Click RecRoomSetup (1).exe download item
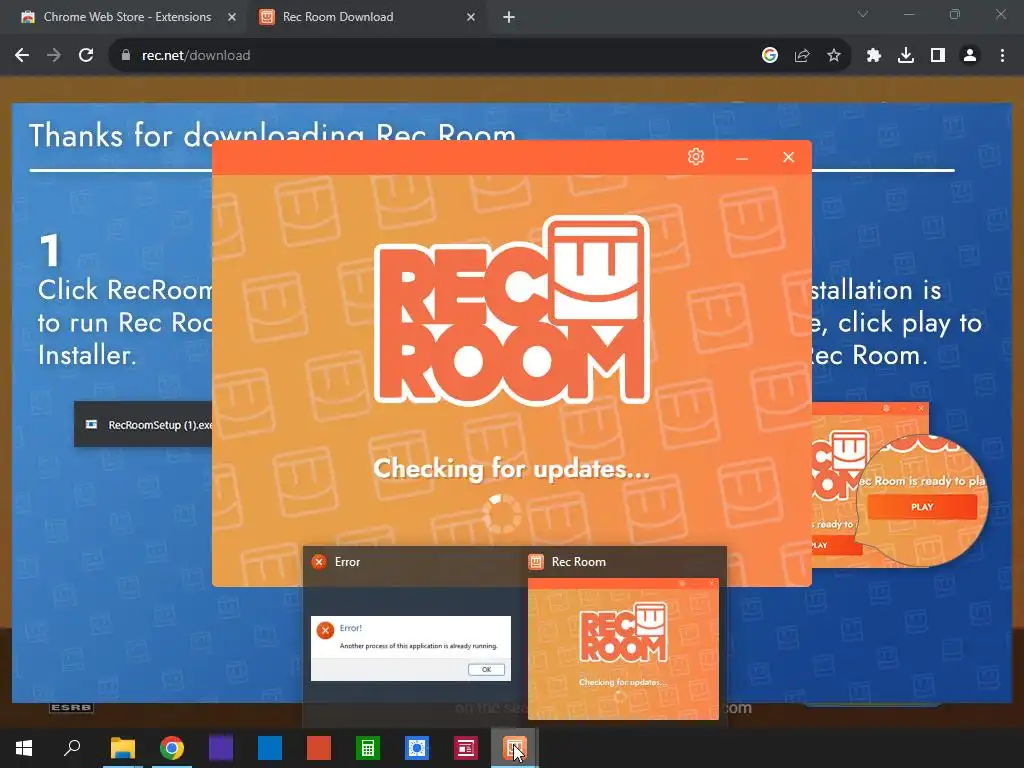Image resolution: width=1024 pixels, height=768 pixels. point(143,424)
